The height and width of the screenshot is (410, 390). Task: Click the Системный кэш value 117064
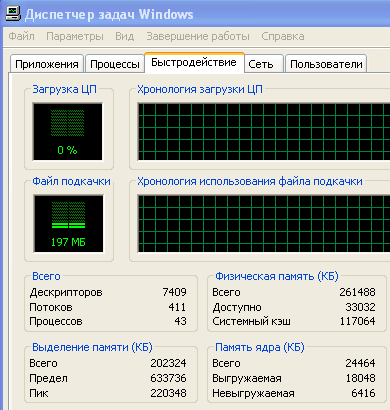pyautogui.click(x=357, y=321)
